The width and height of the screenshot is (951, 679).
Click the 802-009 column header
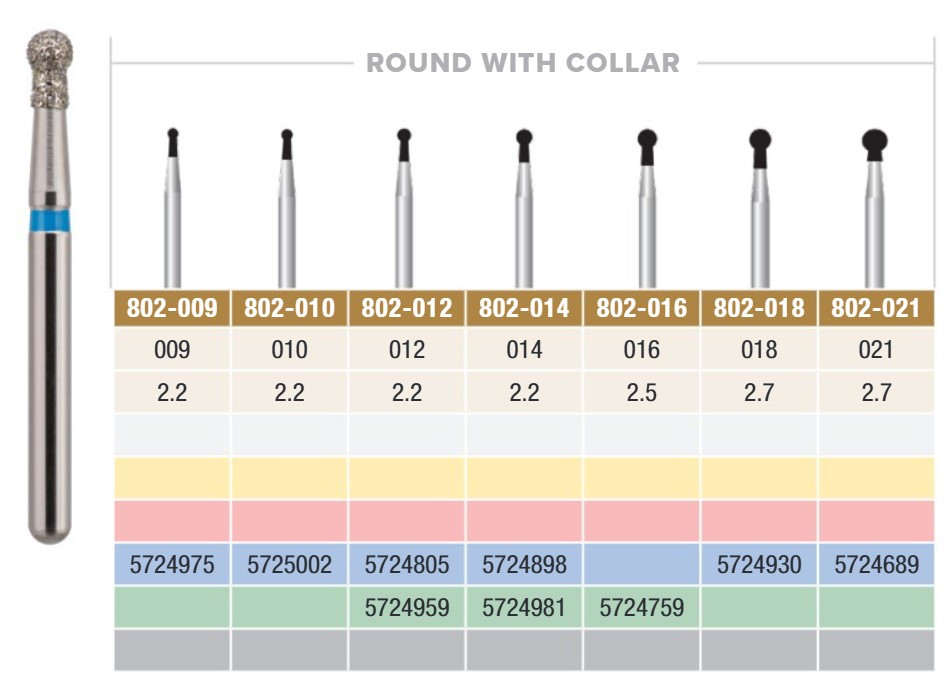point(172,308)
